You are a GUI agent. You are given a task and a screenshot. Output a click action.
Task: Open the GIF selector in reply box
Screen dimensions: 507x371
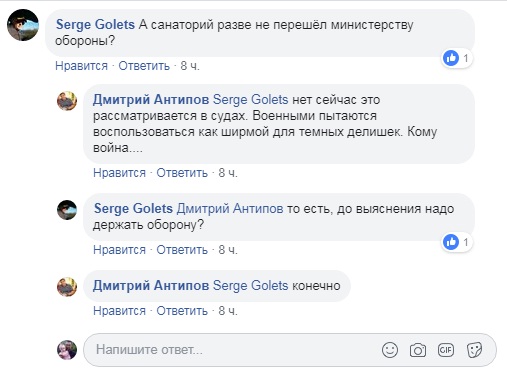(x=446, y=350)
